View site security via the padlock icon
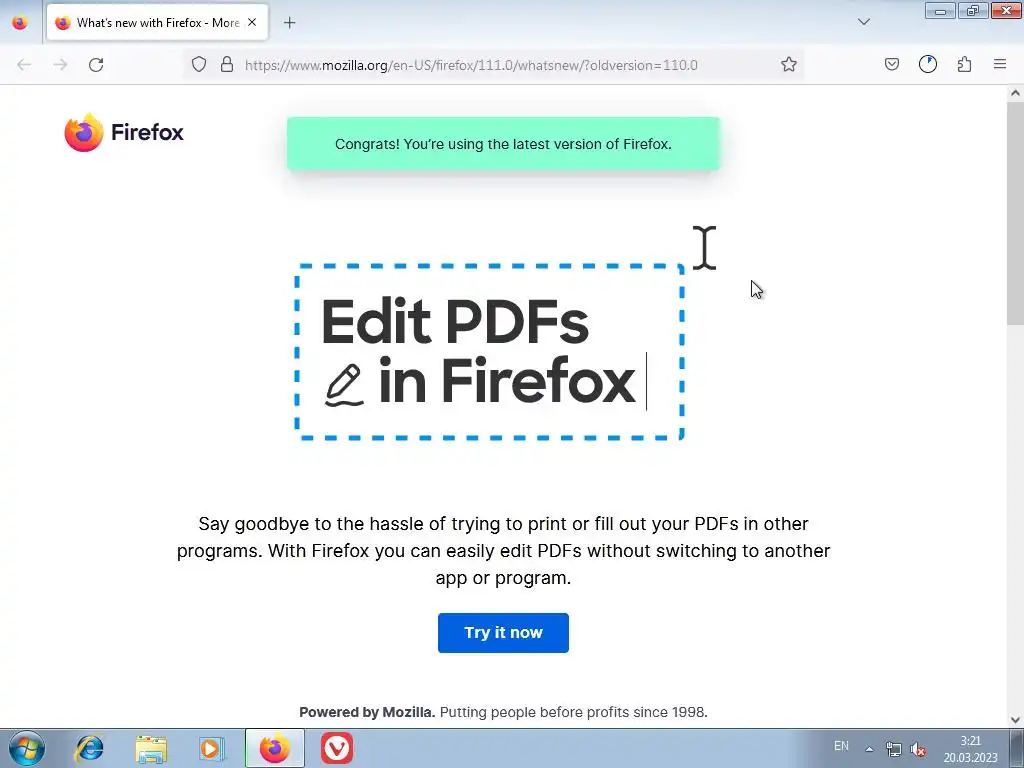Screen dimensions: 1024x768 click(227, 64)
